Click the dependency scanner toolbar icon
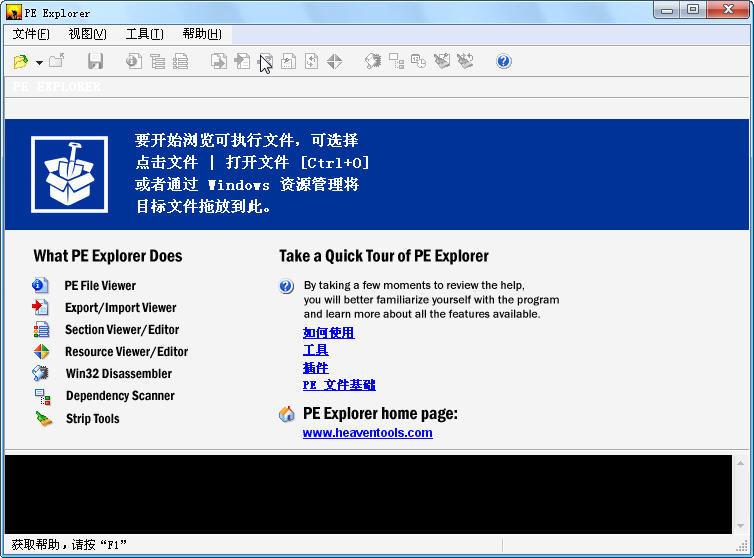Screen dimensions: 754x558 click(x=396, y=62)
